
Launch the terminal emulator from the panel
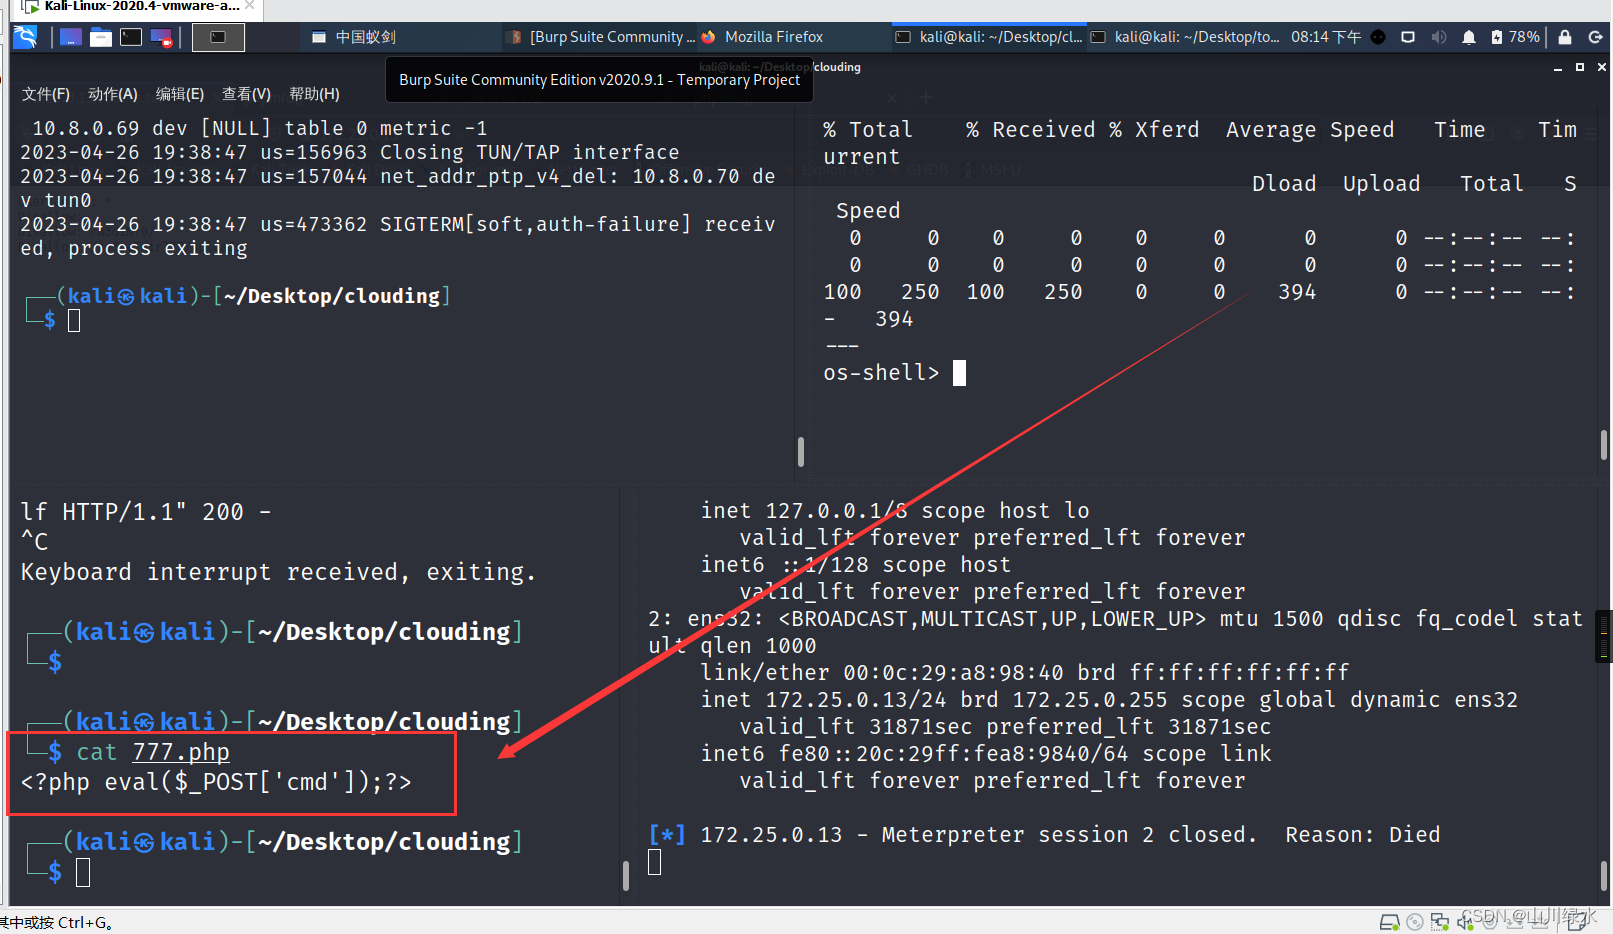tap(131, 37)
